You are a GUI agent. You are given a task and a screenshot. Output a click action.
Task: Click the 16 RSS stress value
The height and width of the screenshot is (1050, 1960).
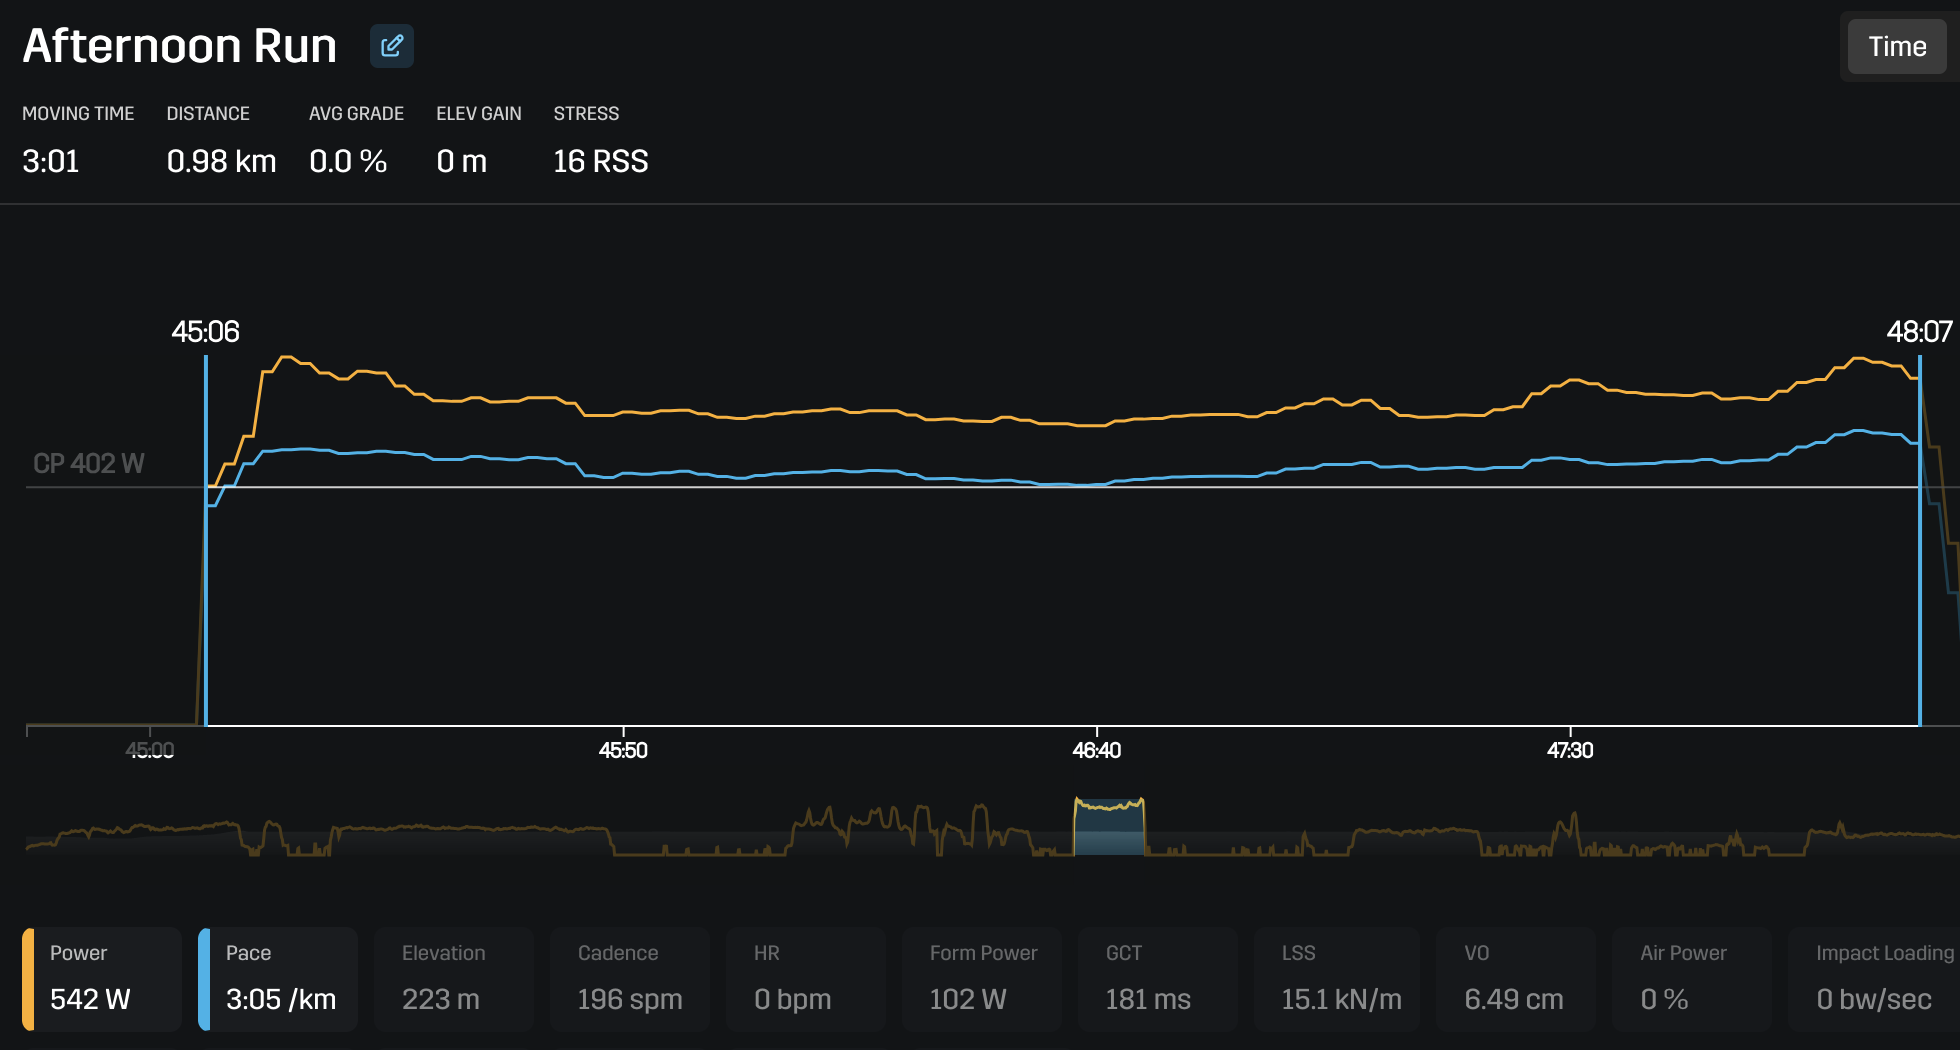click(x=600, y=161)
